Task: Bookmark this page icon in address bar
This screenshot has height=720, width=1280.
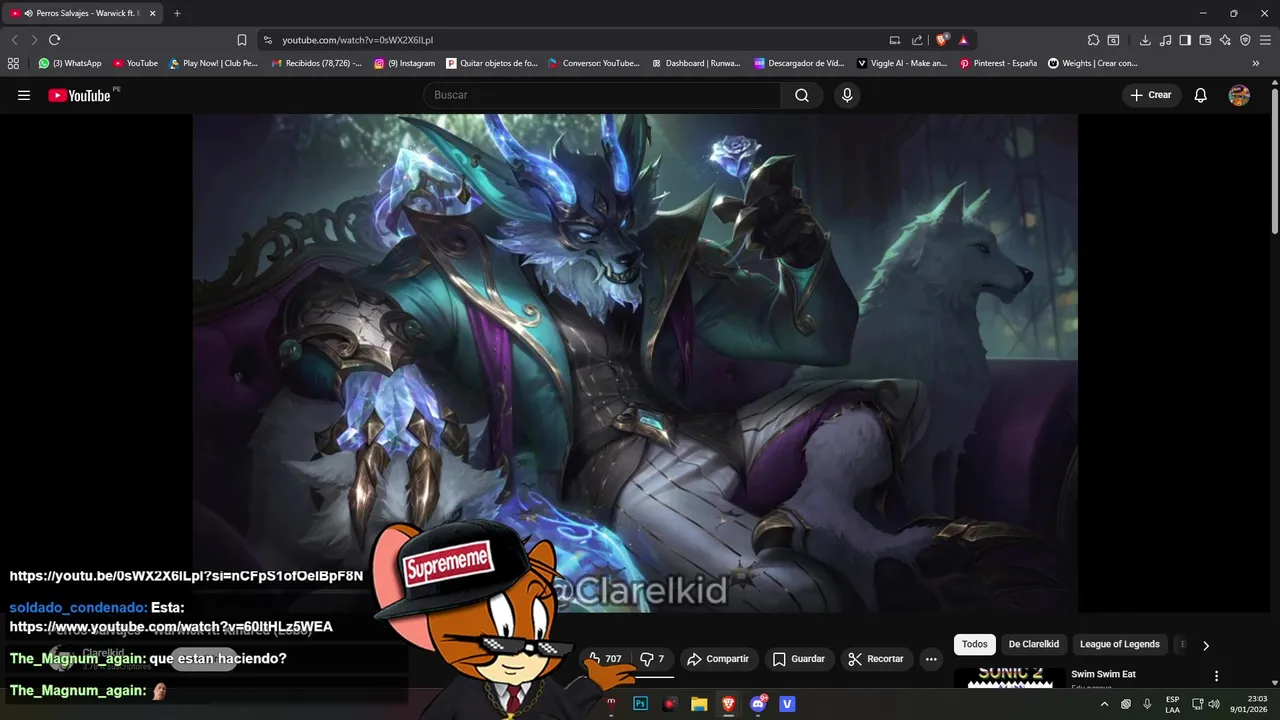Action: pyautogui.click(x=241, y=40)
